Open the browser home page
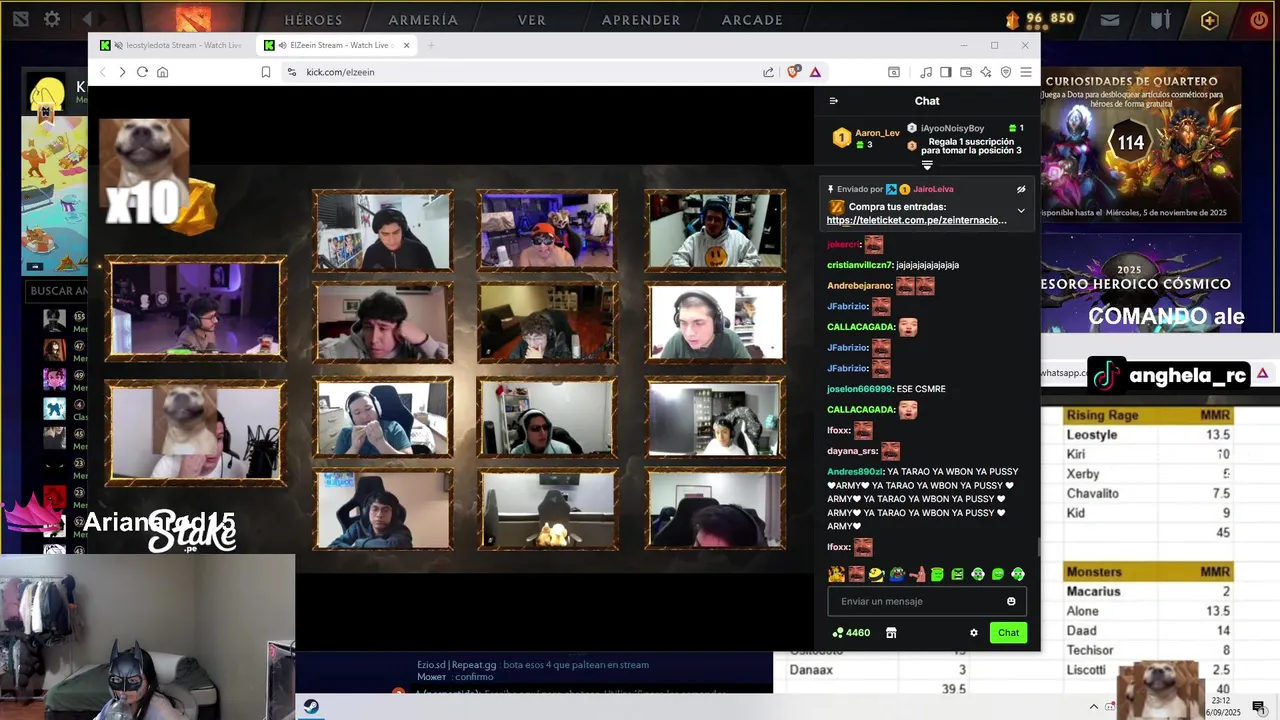This screenshot has height=720, width=1280. [163, 72]
